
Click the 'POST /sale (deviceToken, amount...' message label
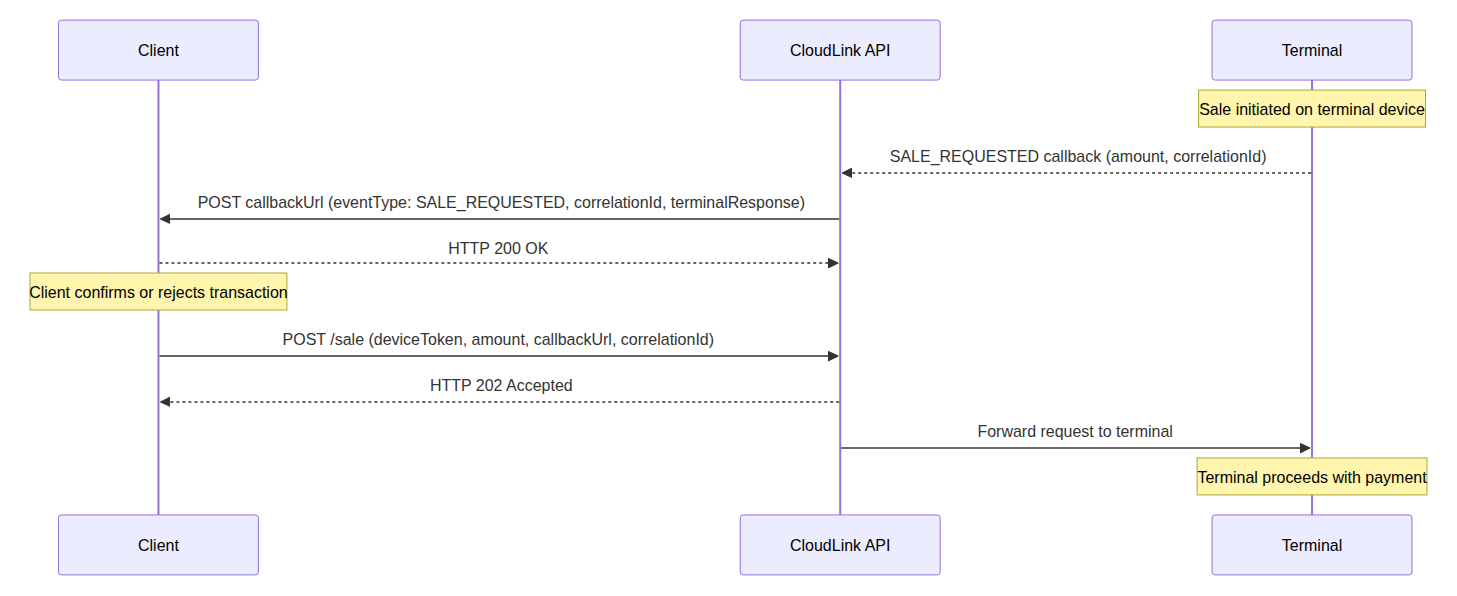click(498, 339)
